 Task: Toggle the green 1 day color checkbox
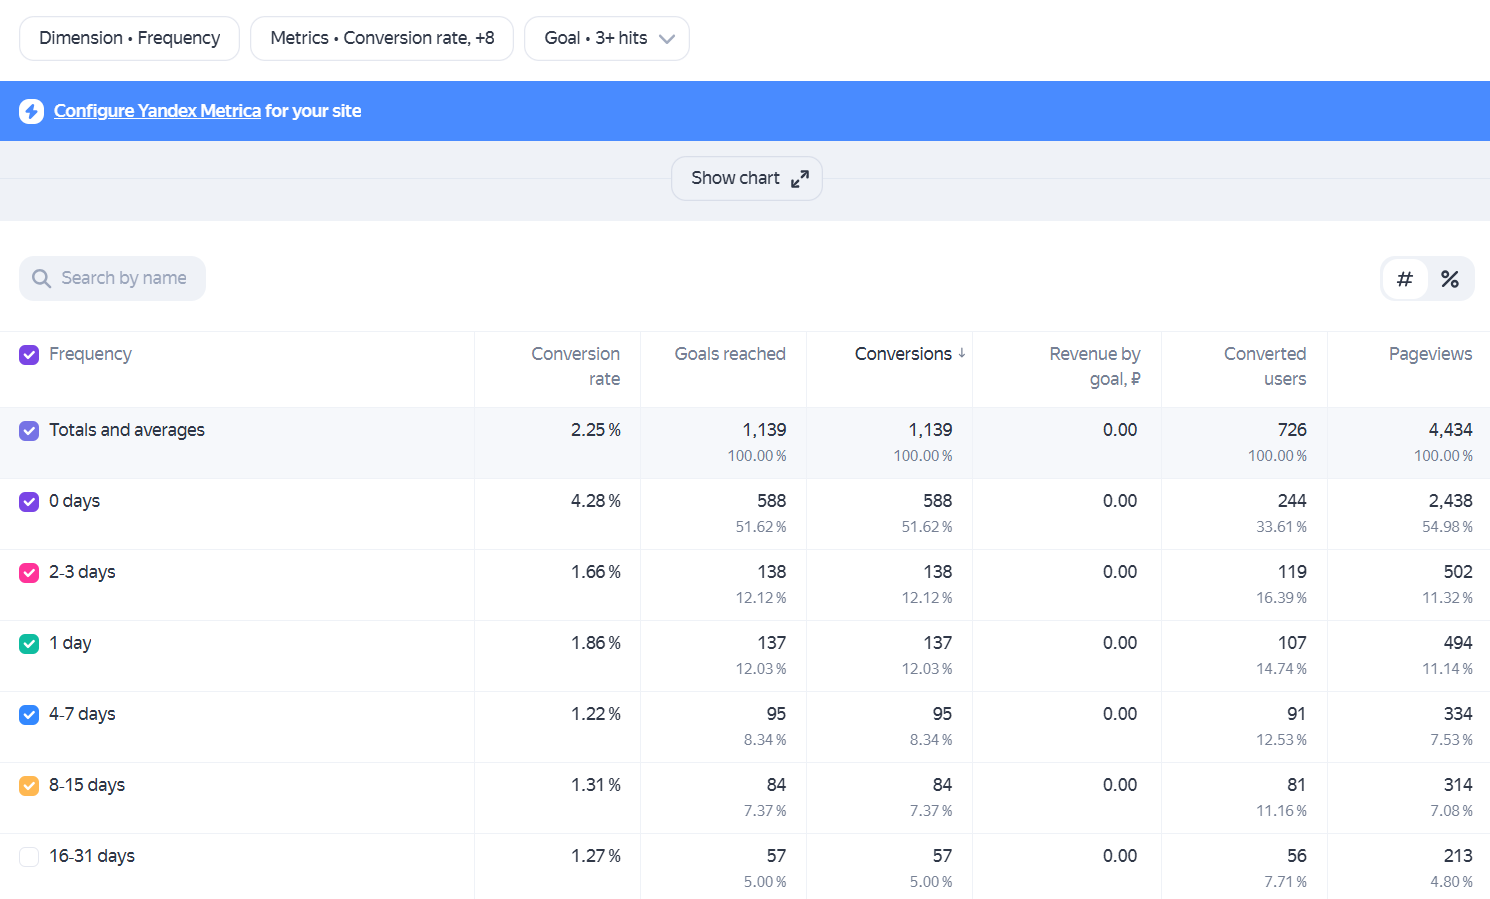click(29, 643)
